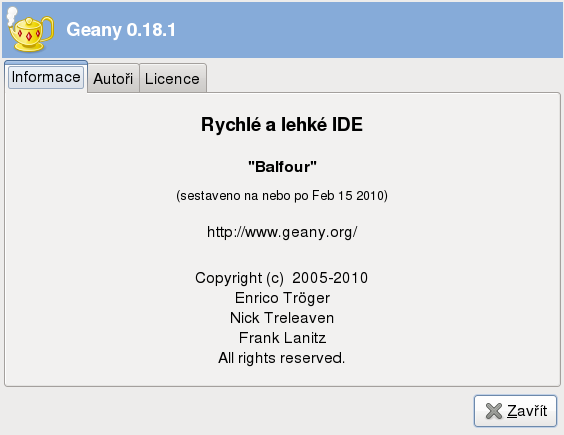
Task: Click the name Enrico Tröger
Action: (282, 298)
